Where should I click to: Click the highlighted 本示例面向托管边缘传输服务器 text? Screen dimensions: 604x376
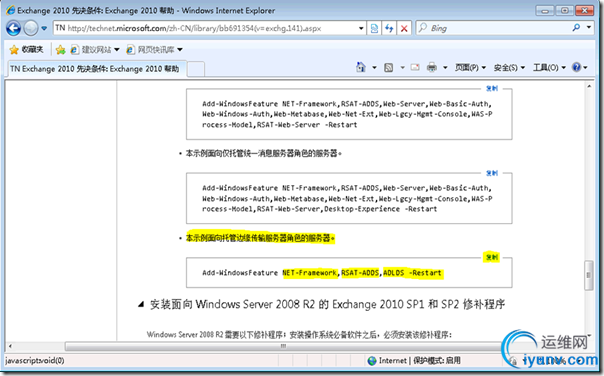tap(260, 238)
